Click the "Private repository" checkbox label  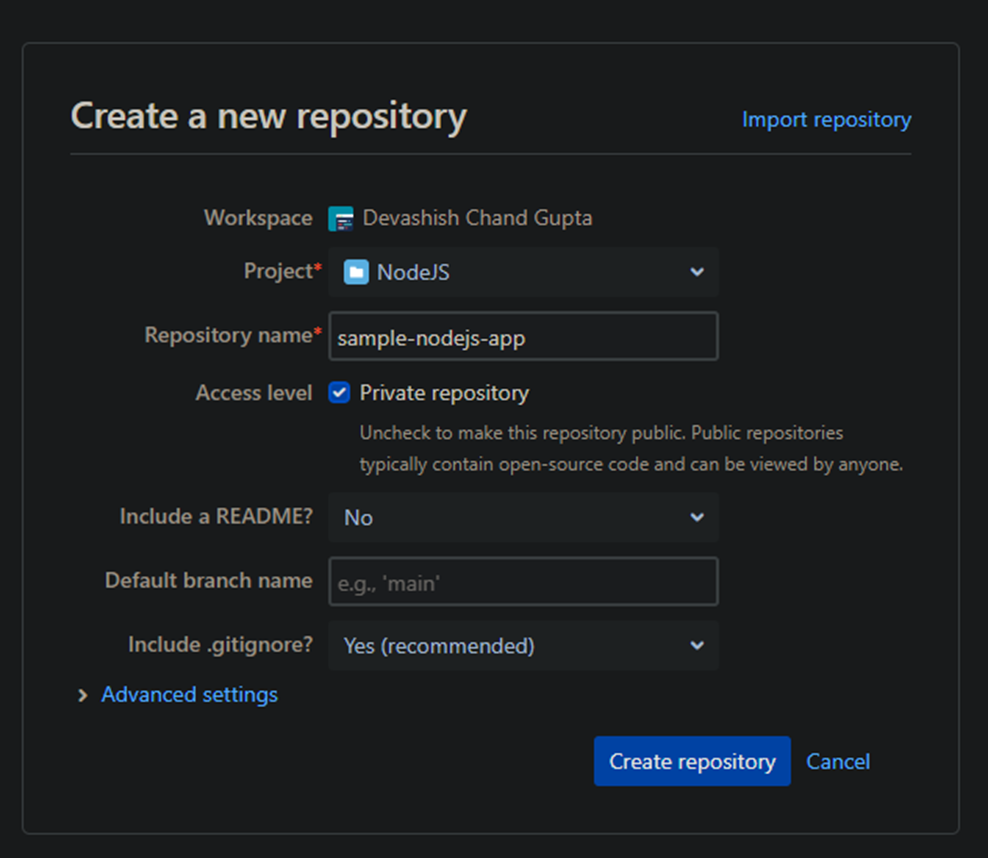444,393
